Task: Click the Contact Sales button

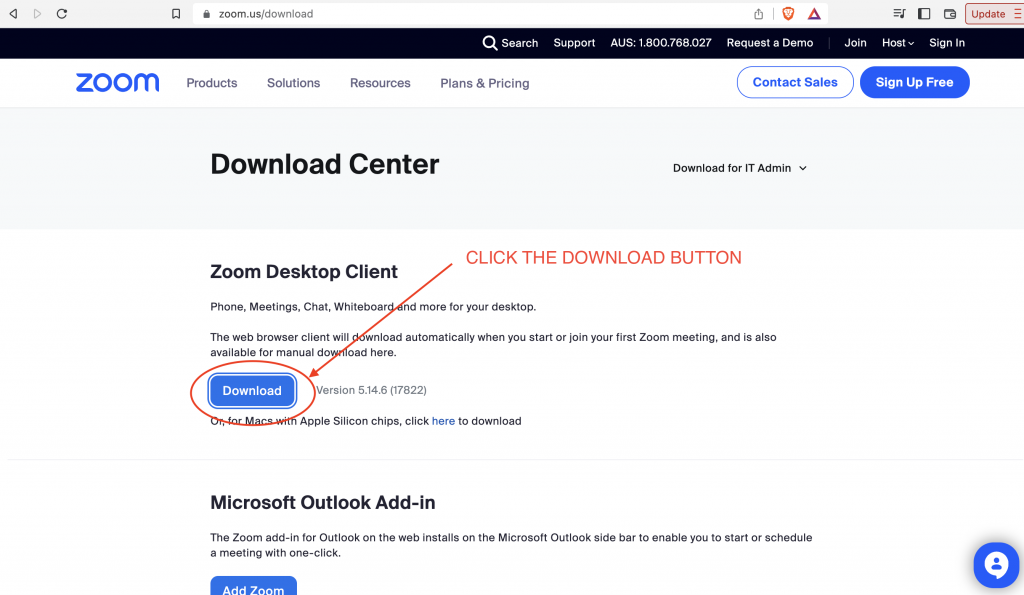Action: [x=795, y=82]
